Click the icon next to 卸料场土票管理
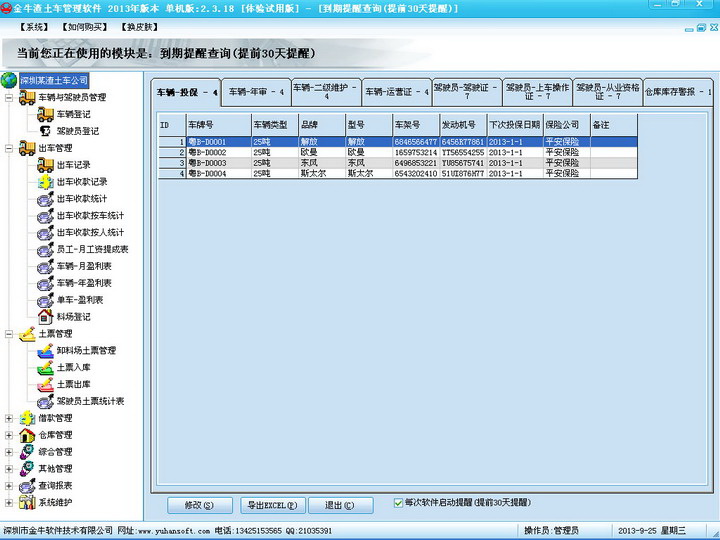The width and height of the screenshot is (720, 540). pos(45,350)
